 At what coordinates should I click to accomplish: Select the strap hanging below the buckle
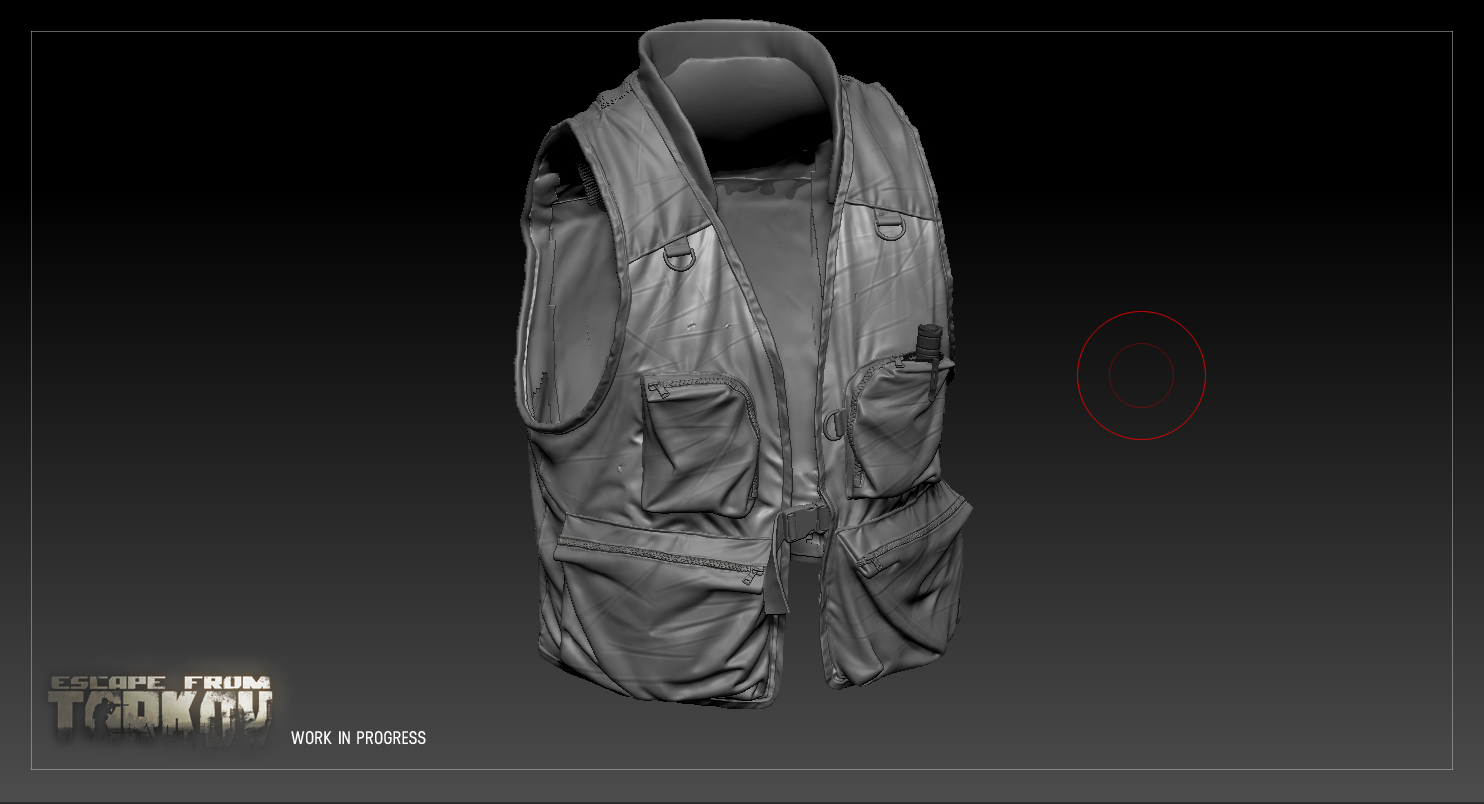779,575
